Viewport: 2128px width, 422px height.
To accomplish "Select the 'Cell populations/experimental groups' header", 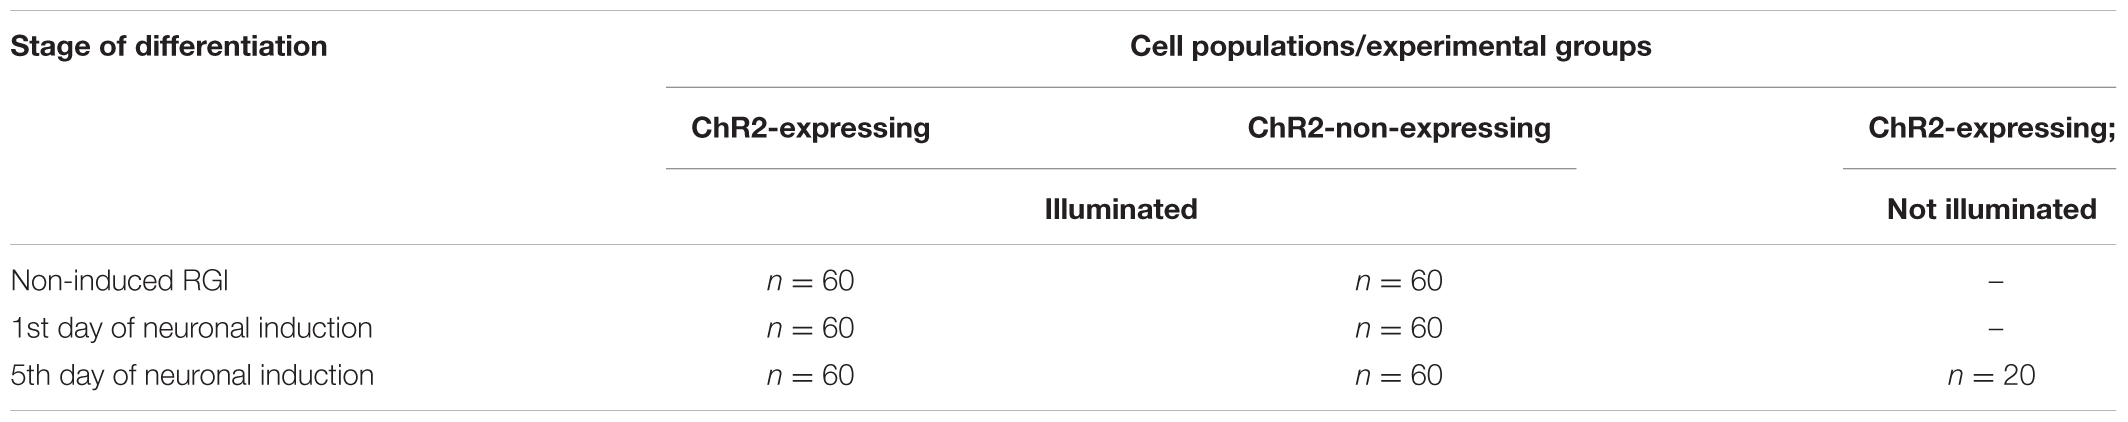I will pos(1391,46).
